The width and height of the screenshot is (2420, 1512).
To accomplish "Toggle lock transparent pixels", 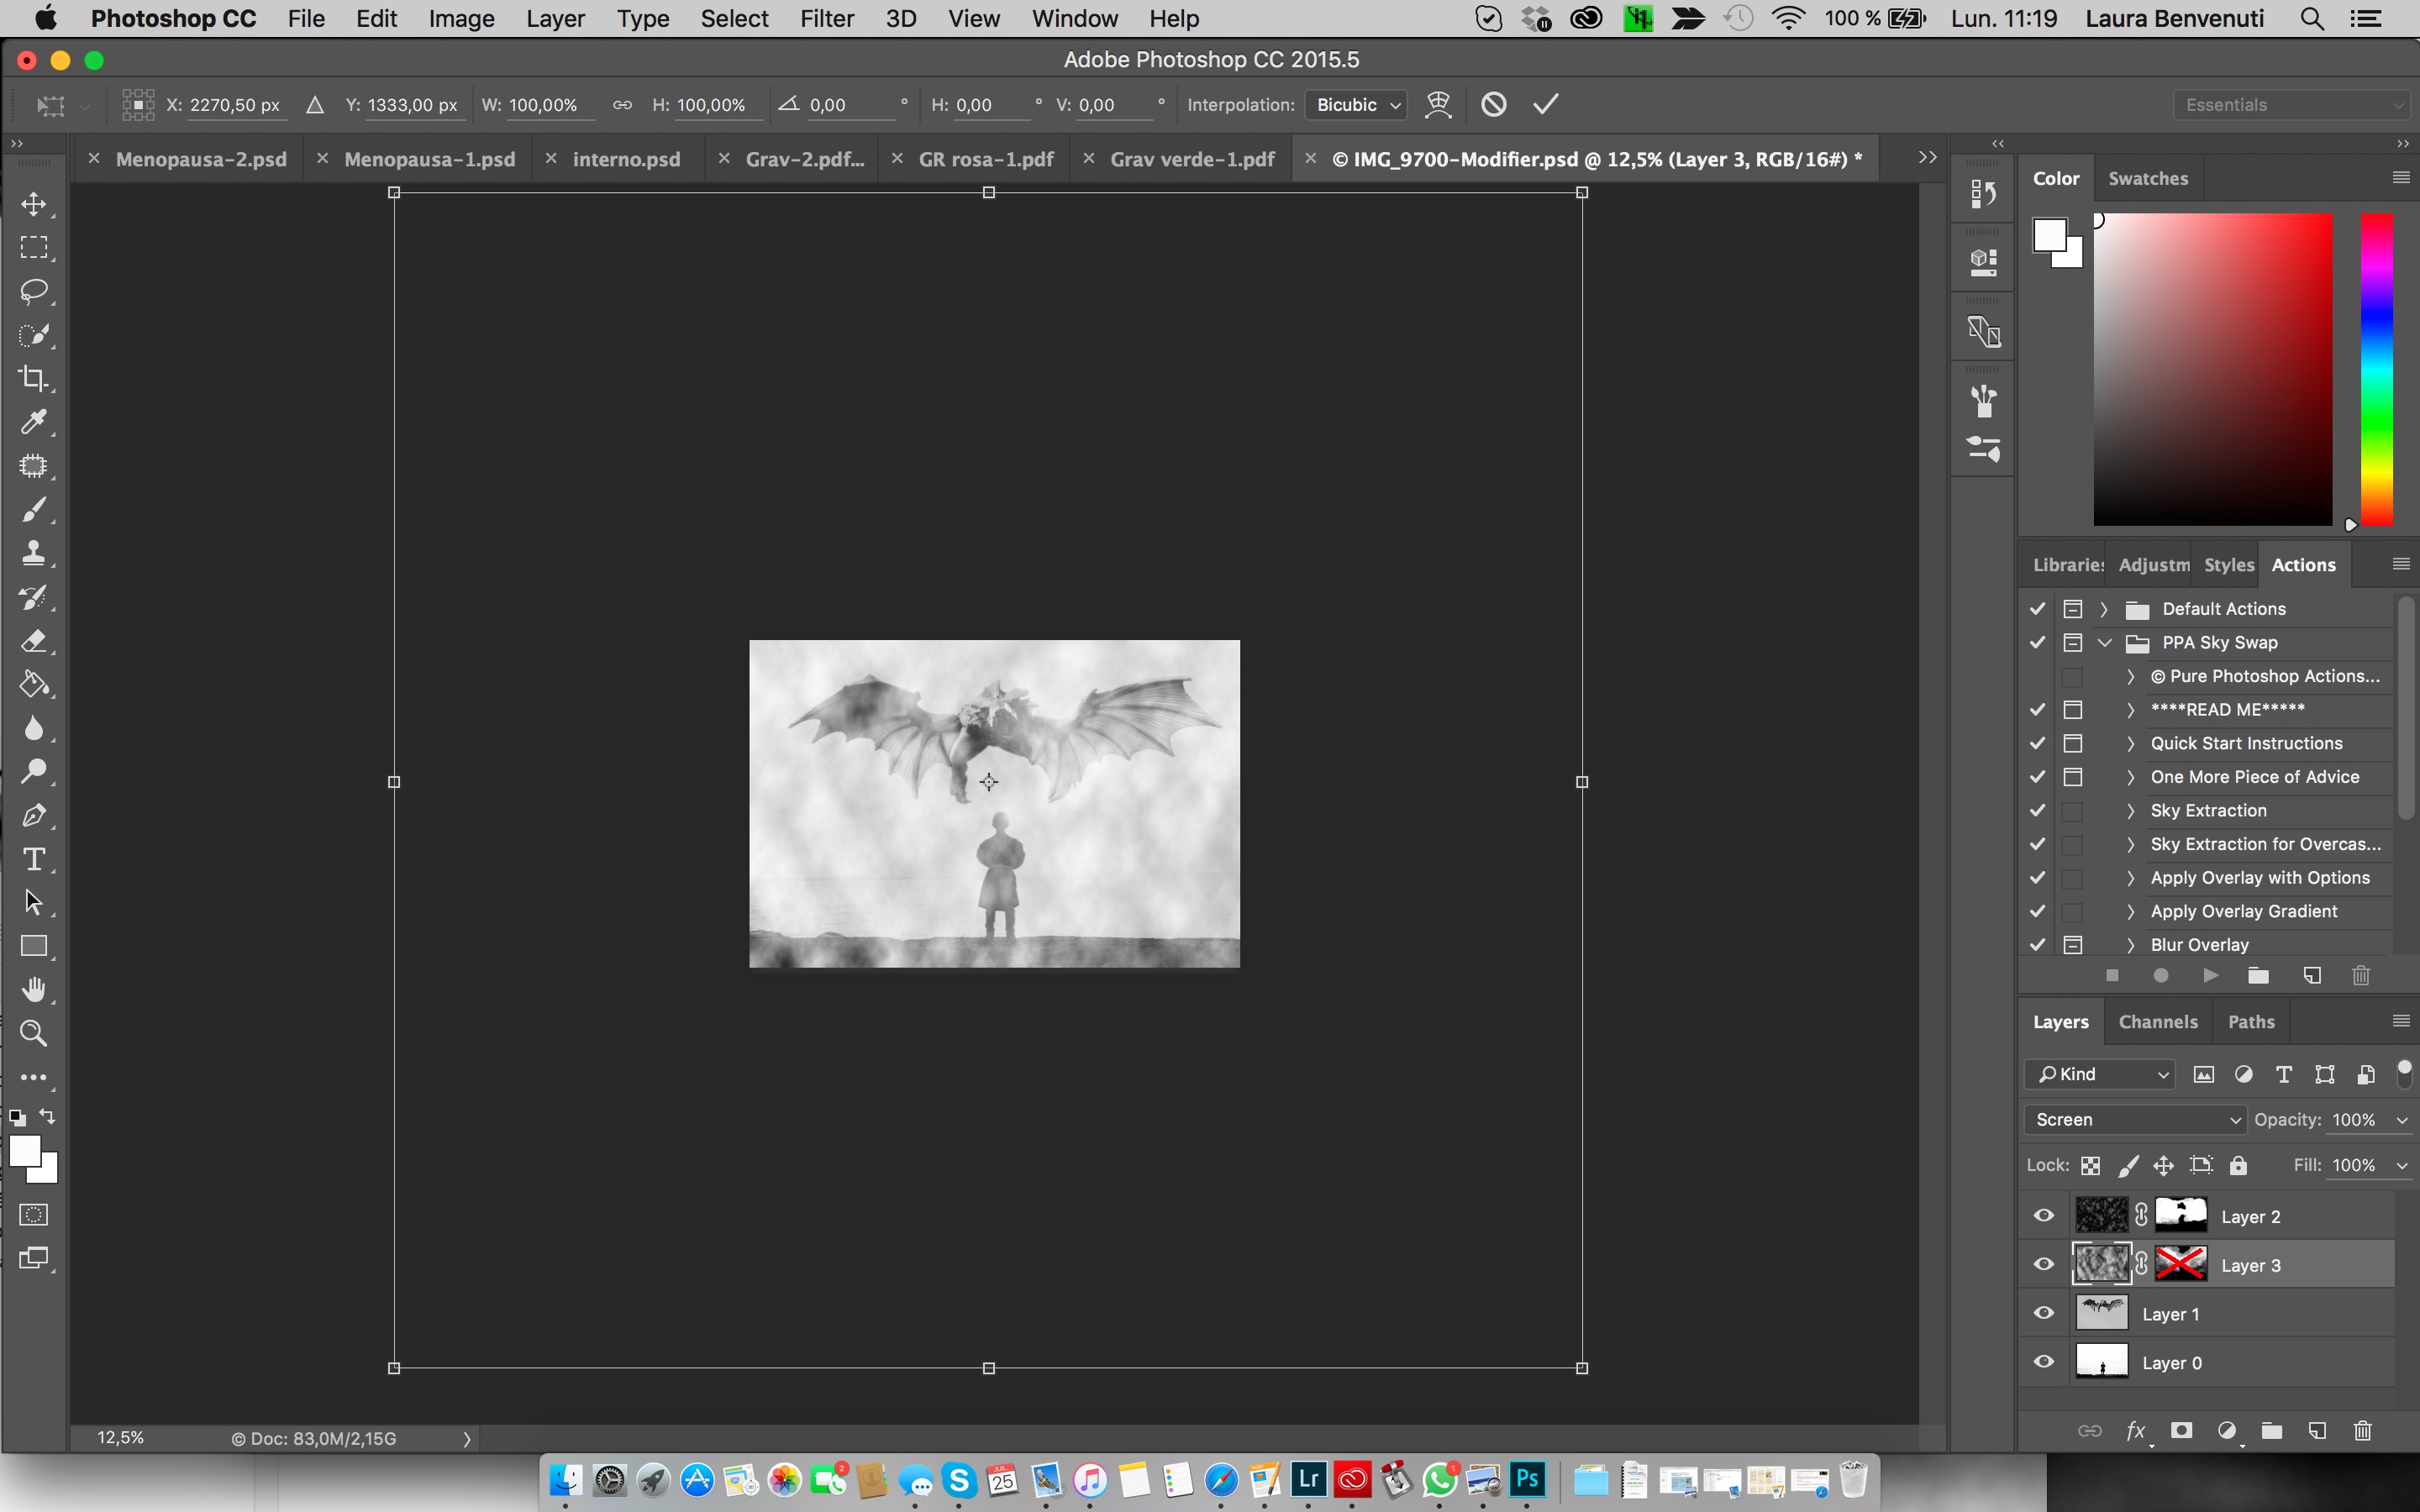I will [2091, 1166].
